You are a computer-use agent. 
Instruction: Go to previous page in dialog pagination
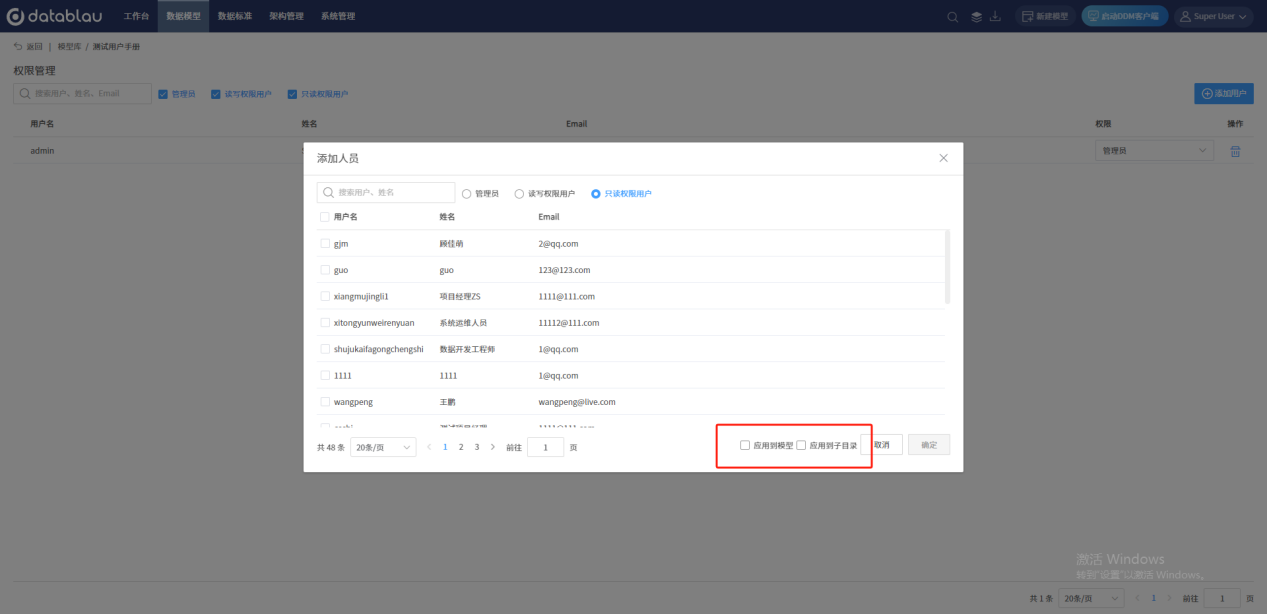pos(430,447)
